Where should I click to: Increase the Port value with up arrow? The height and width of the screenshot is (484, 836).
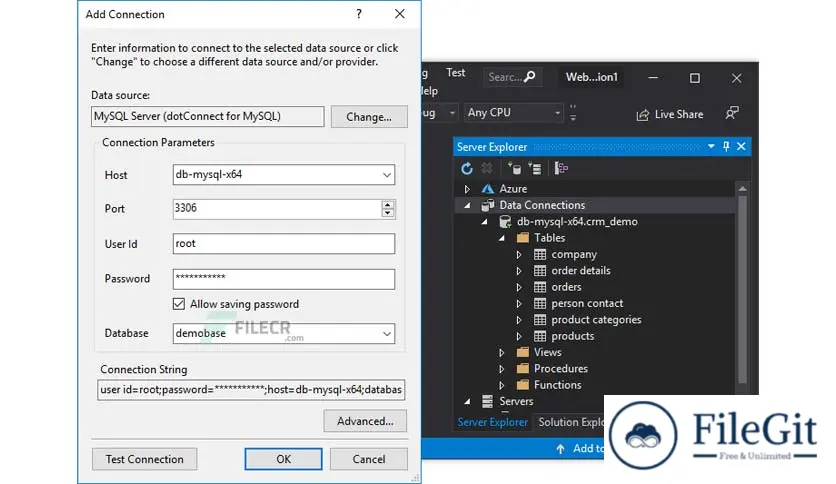pos(388,205)
